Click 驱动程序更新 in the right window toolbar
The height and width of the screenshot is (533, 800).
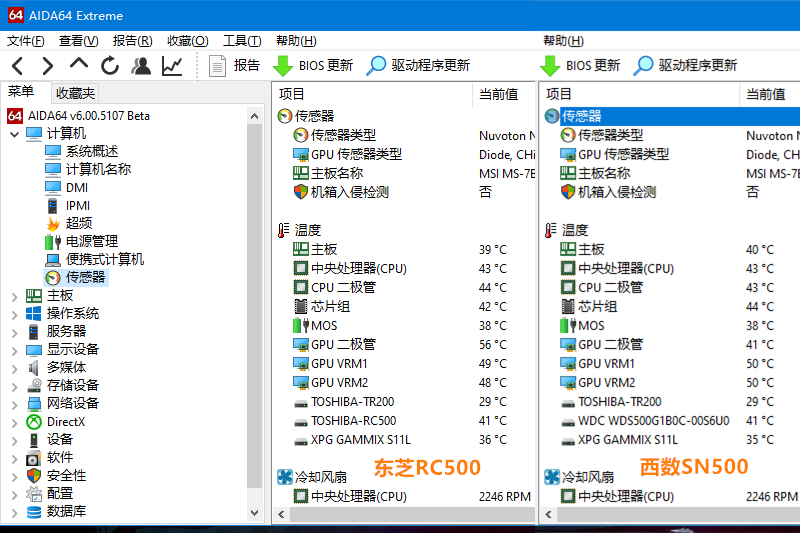[x=685, y=66]
